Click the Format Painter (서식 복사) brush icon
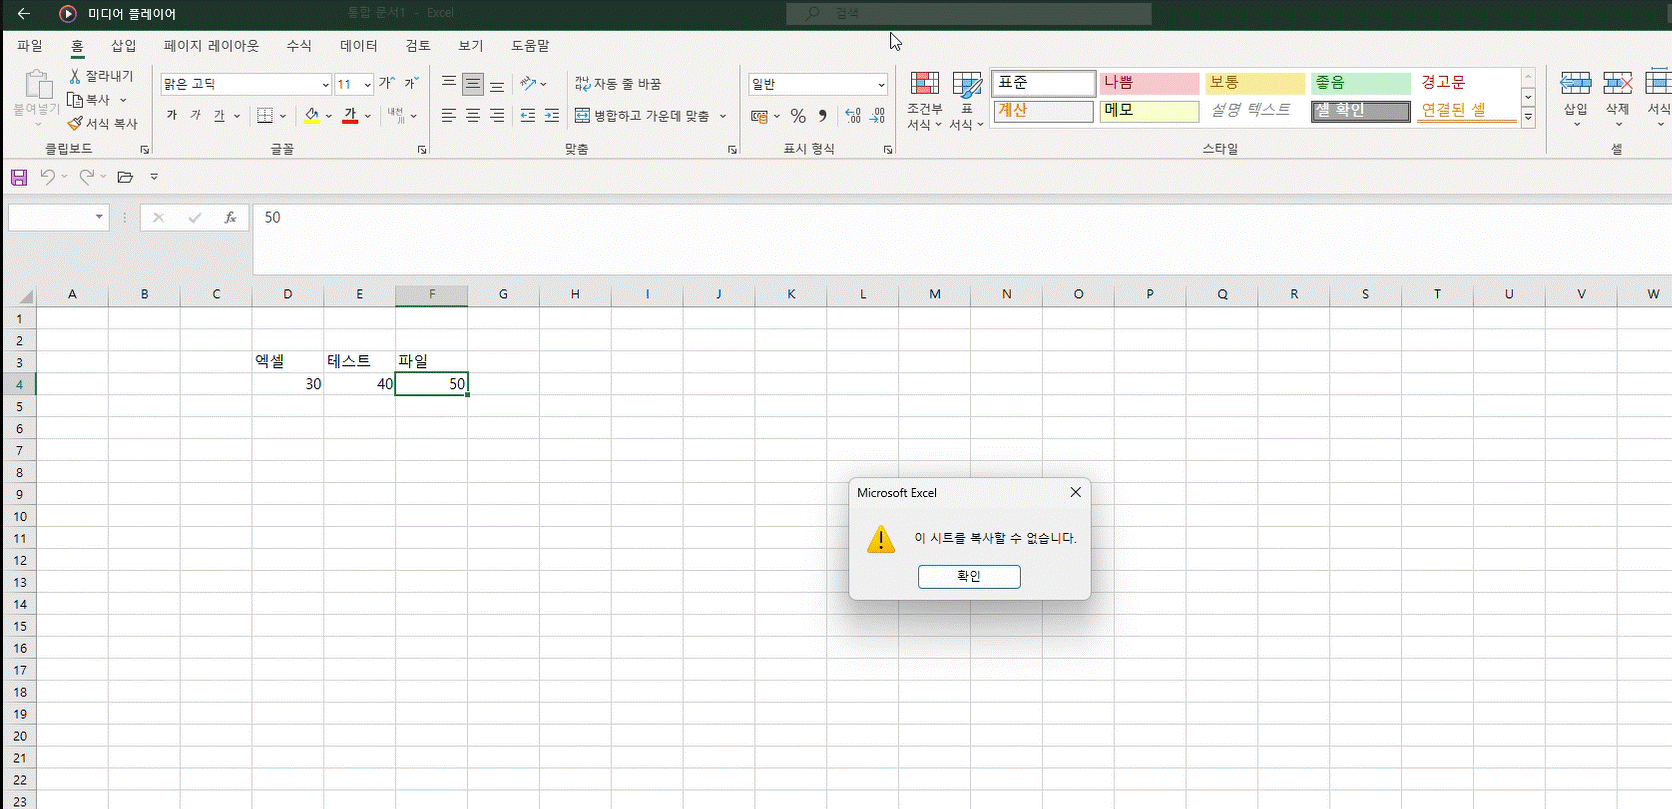 pos(75,123)
